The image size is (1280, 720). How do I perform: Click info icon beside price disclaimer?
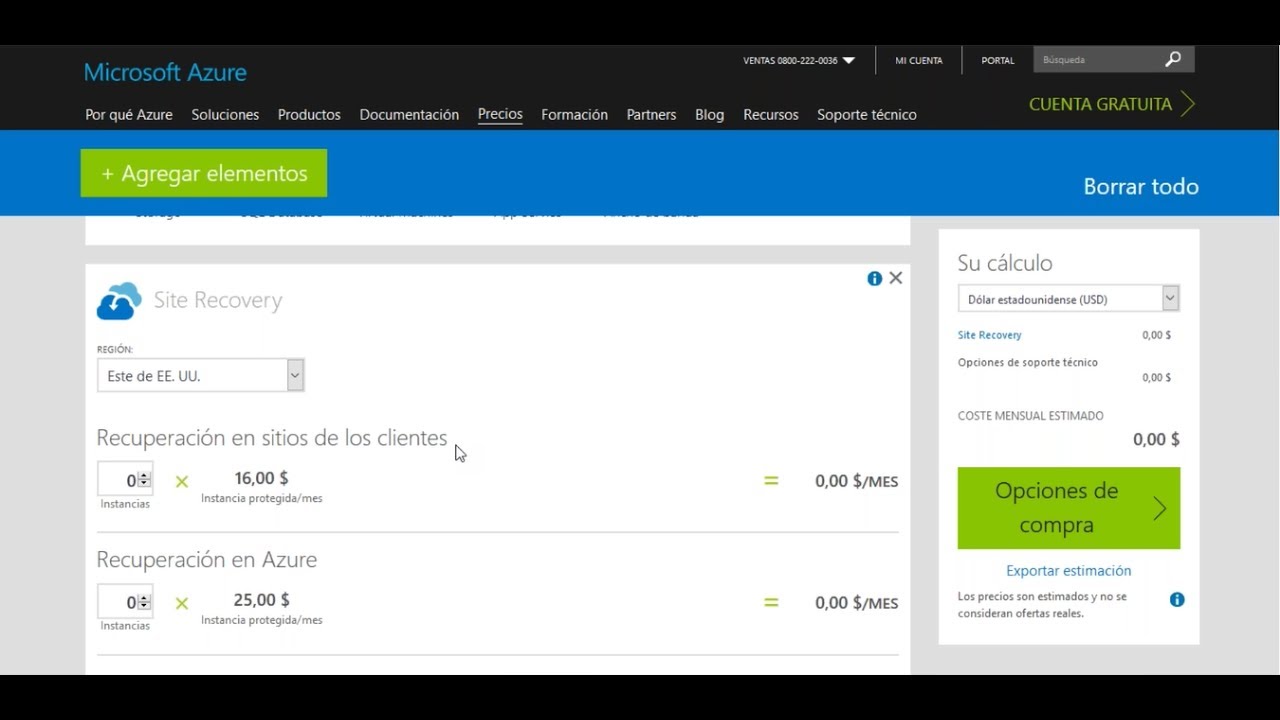(x=1177, y=600)
